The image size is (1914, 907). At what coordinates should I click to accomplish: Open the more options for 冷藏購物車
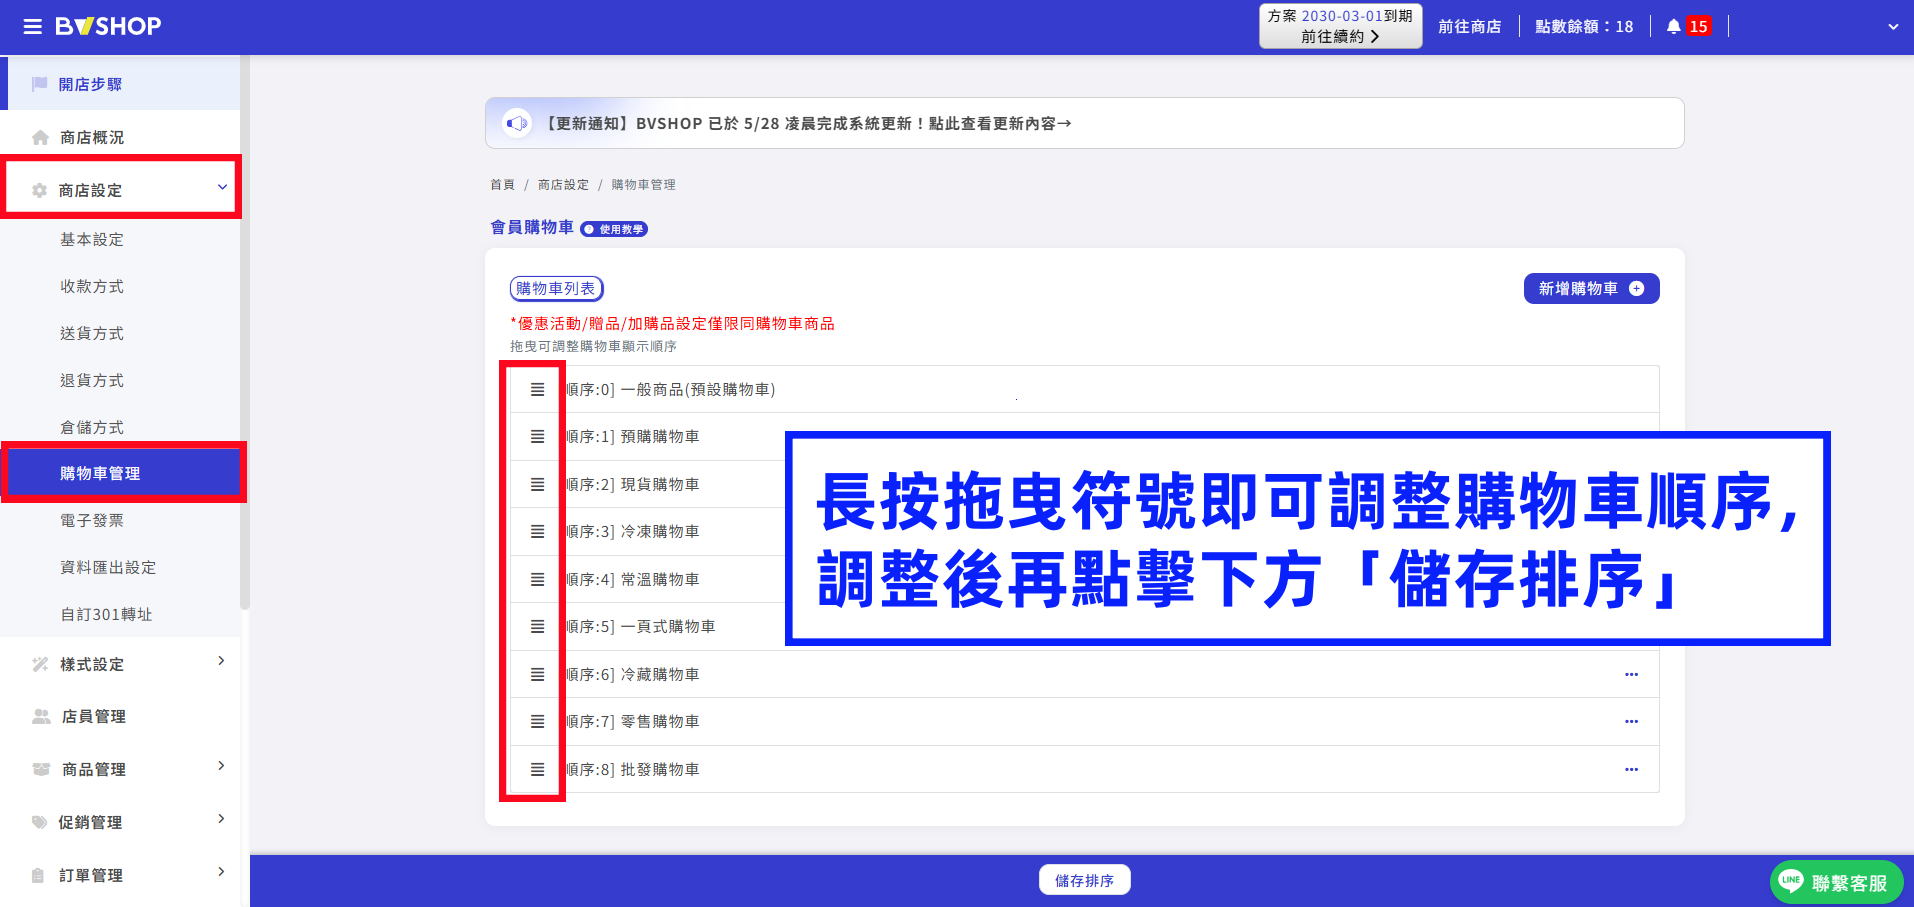(1631, 674)
